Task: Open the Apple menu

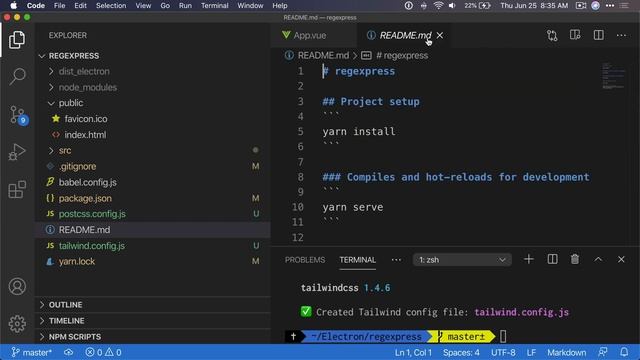Action: tap(13, 6)
